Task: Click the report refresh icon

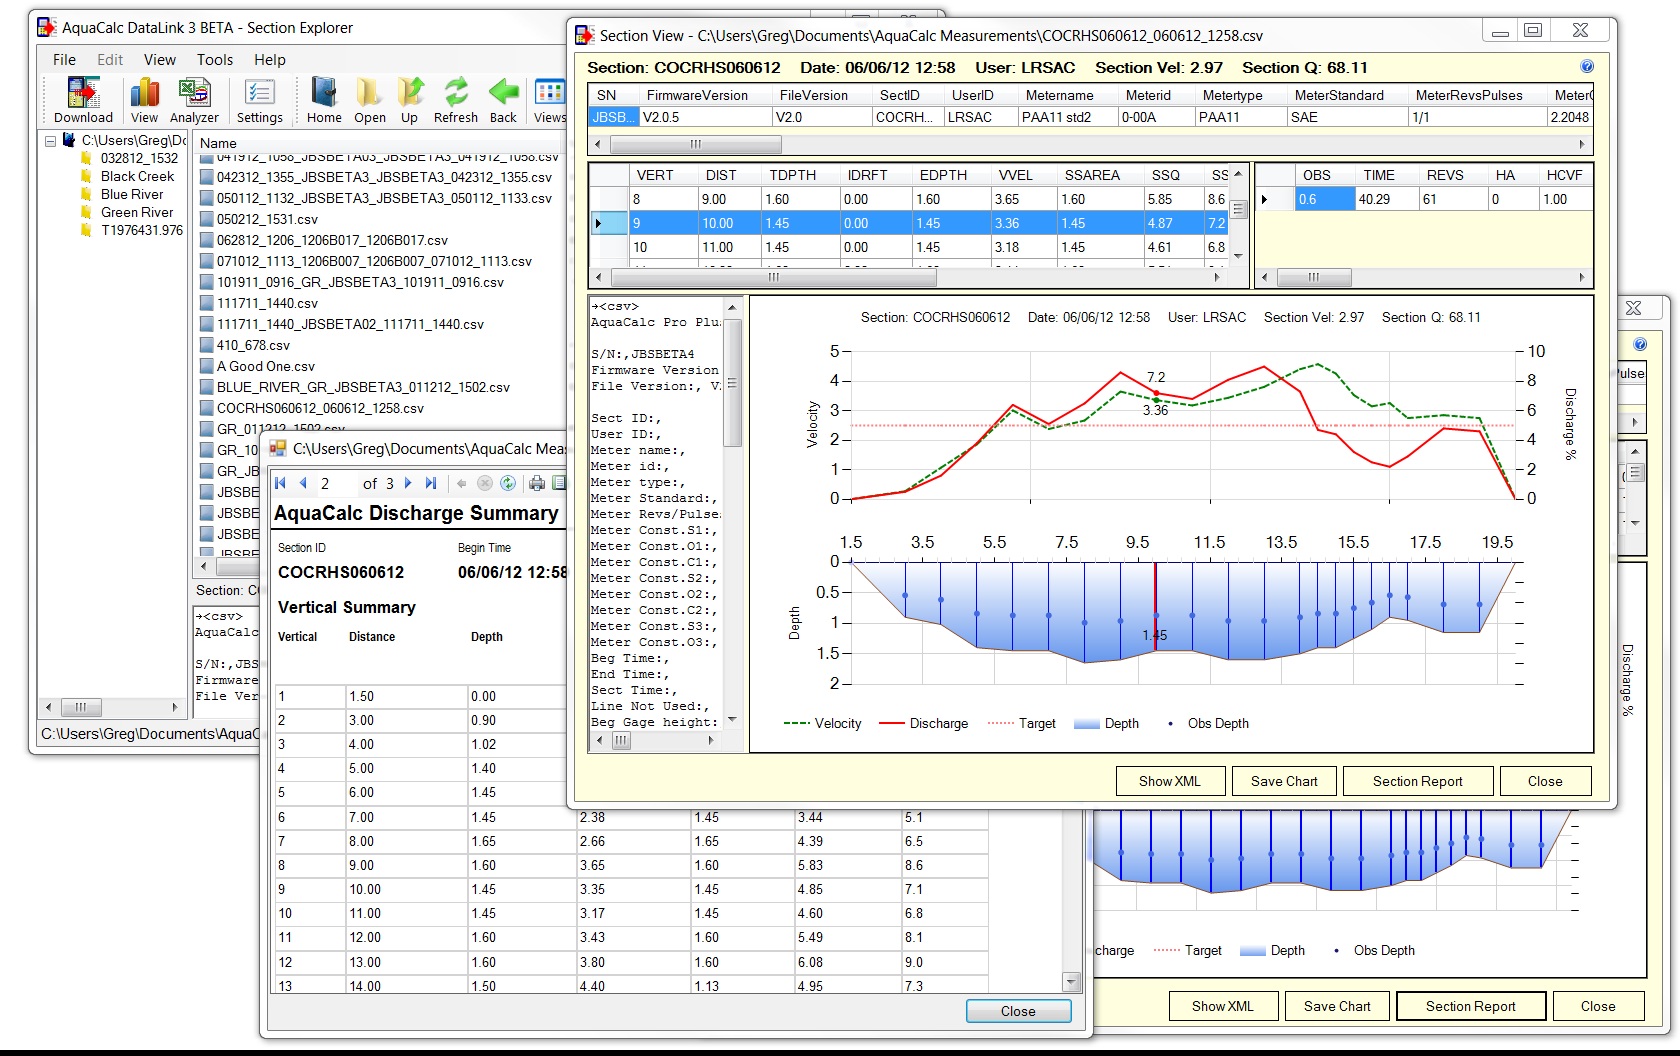Action: [x=508, y=483]
